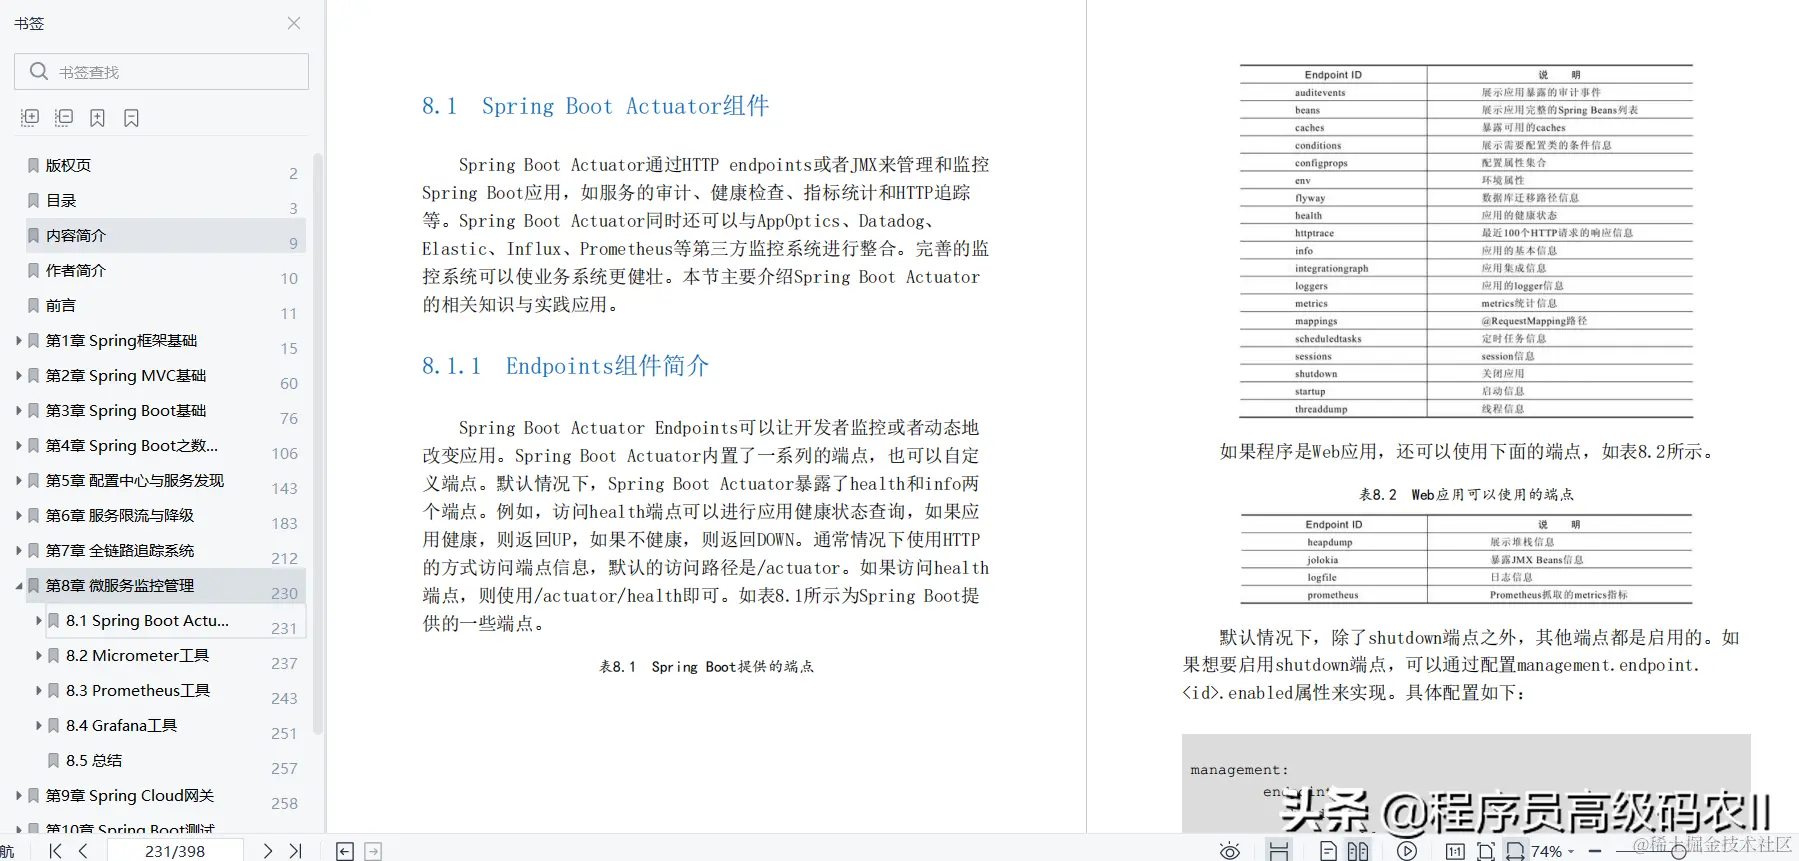
Task: Go to 8.4 Grafana工具 bookmark
Action: tap(121, 725)
